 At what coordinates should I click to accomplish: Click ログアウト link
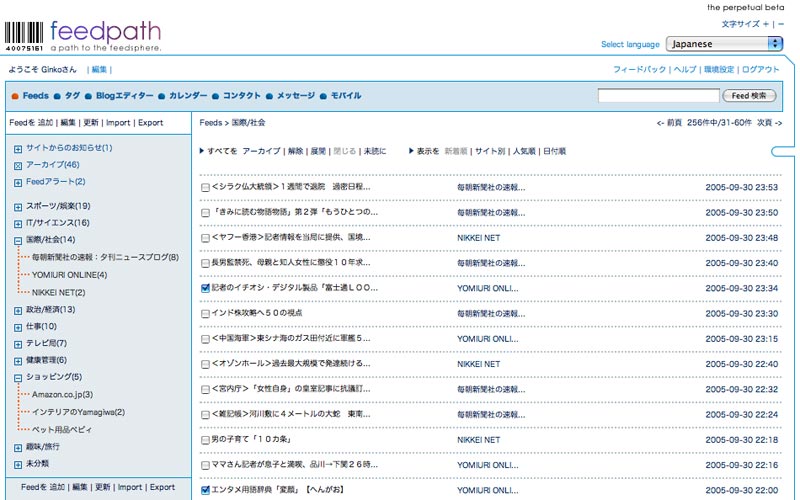tap(760, 69)
